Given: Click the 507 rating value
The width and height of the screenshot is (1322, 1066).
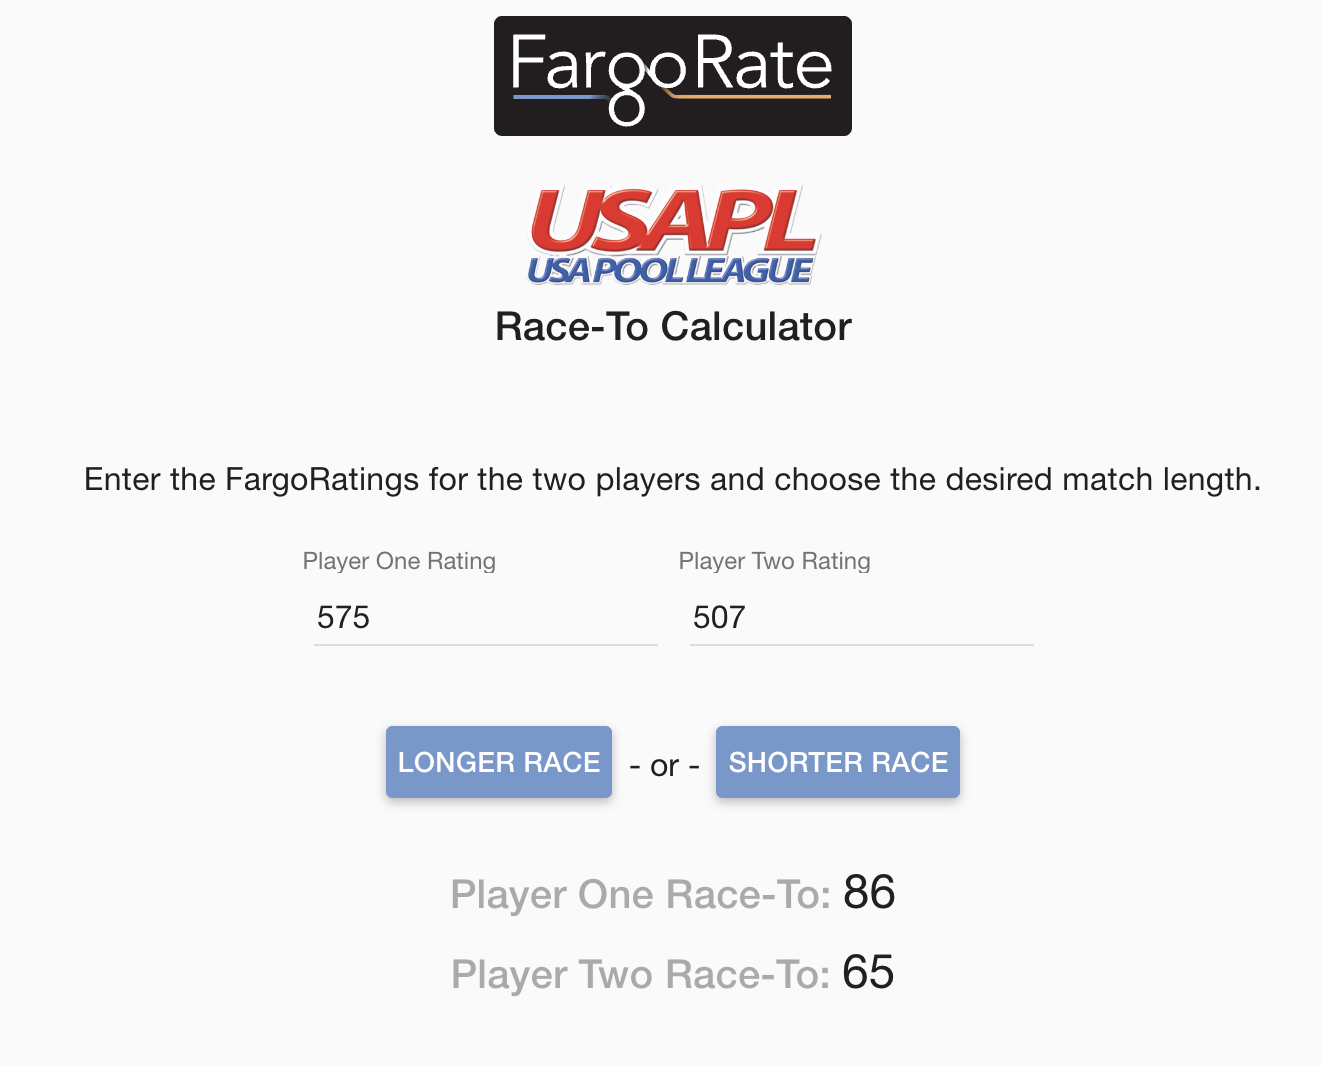Looking at the screenshot, I should click(x=719, y=618).
